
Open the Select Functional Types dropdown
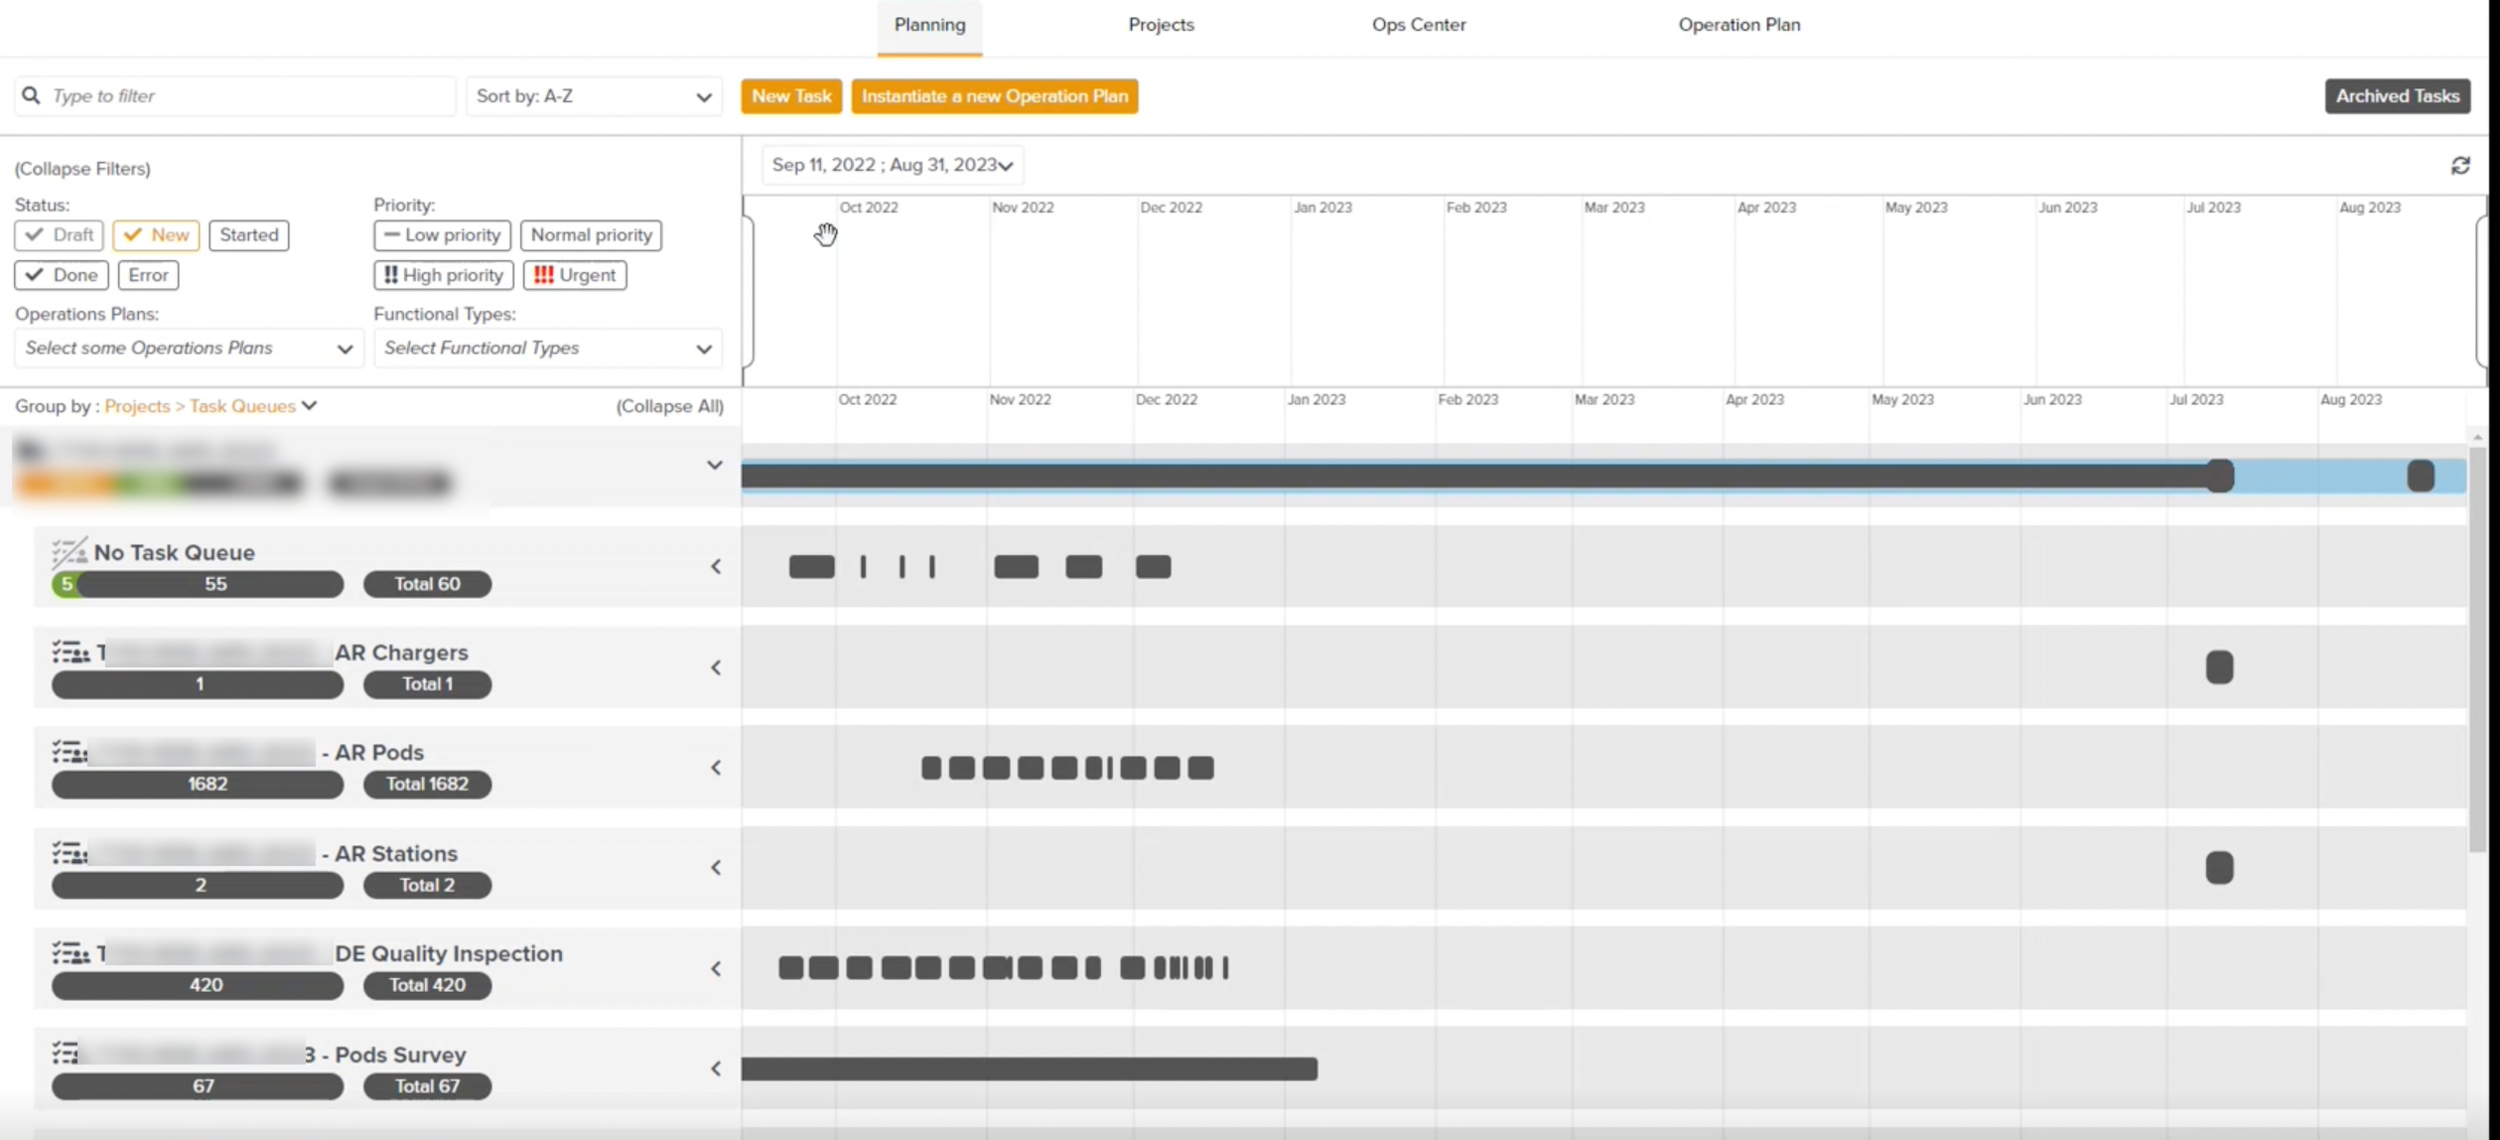547,348
